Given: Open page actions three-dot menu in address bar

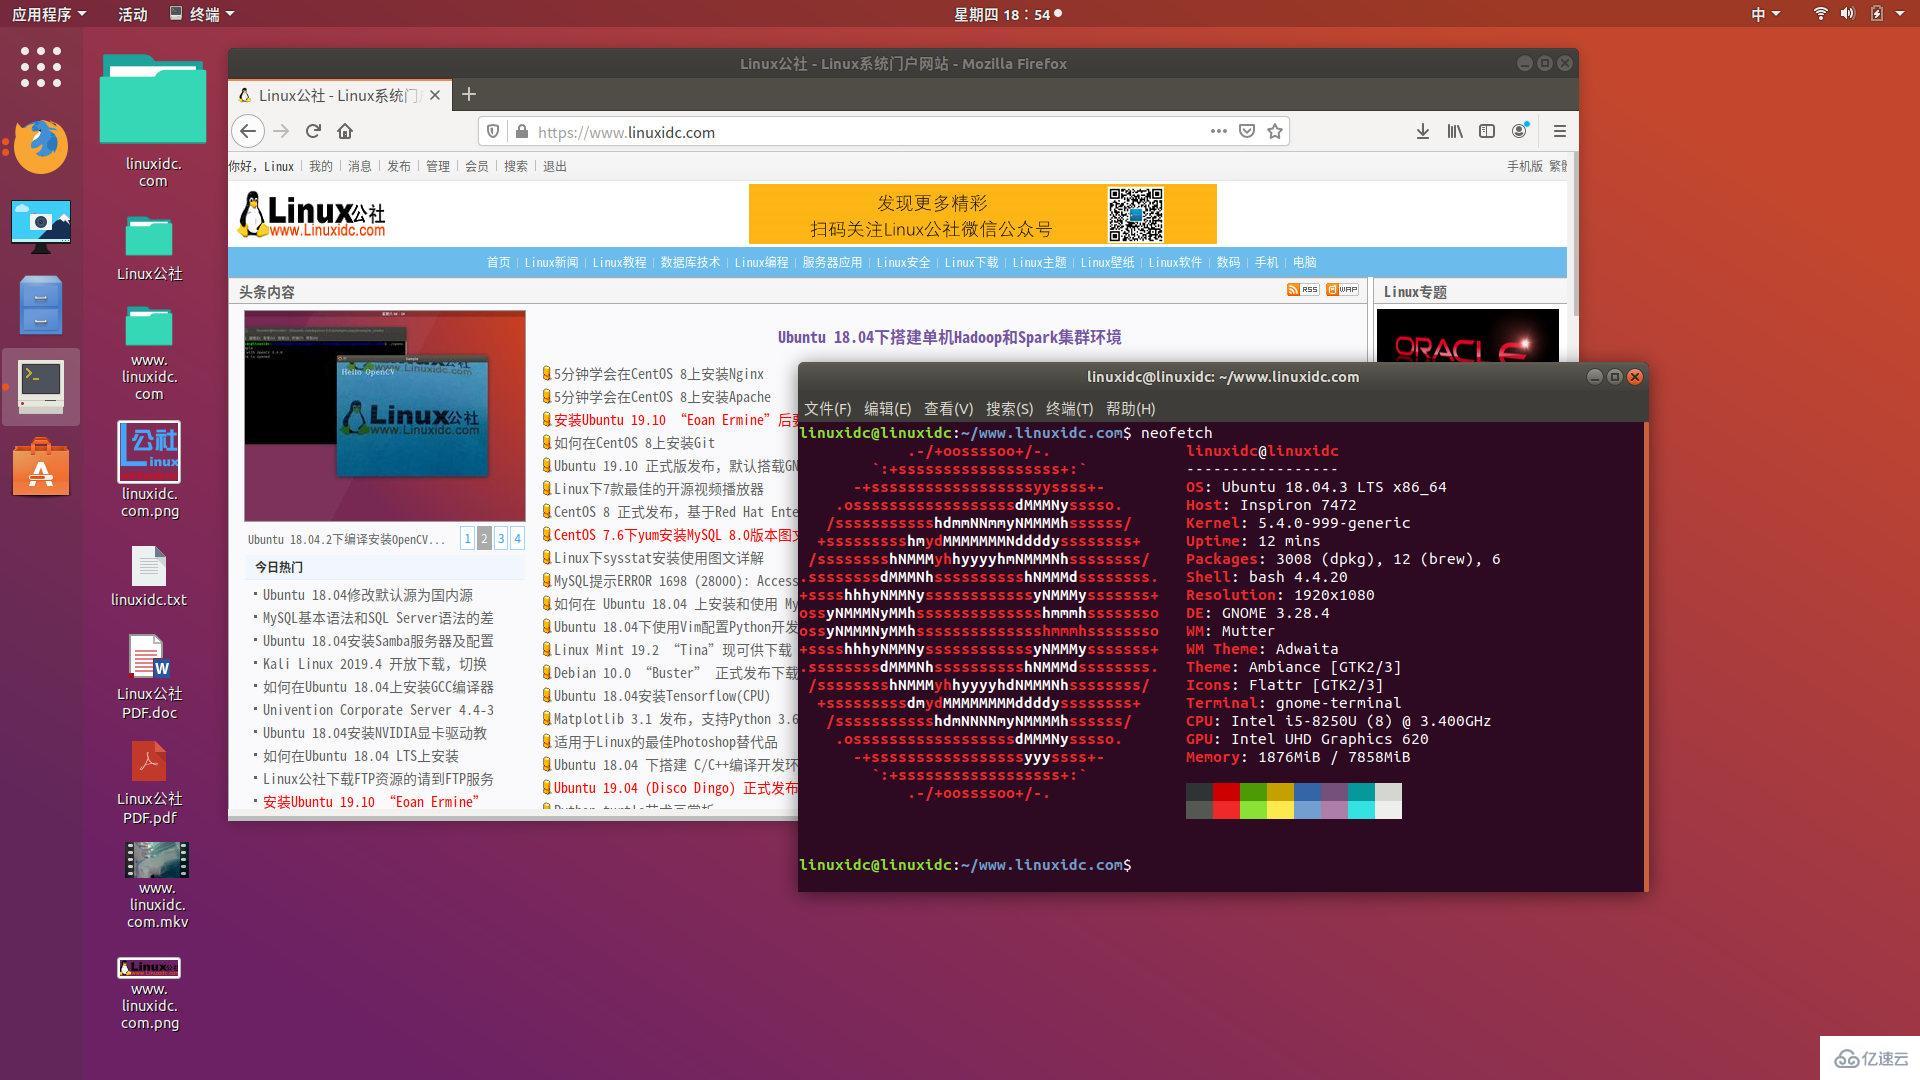Looking at the screenshot, I should pos(1218,131).
